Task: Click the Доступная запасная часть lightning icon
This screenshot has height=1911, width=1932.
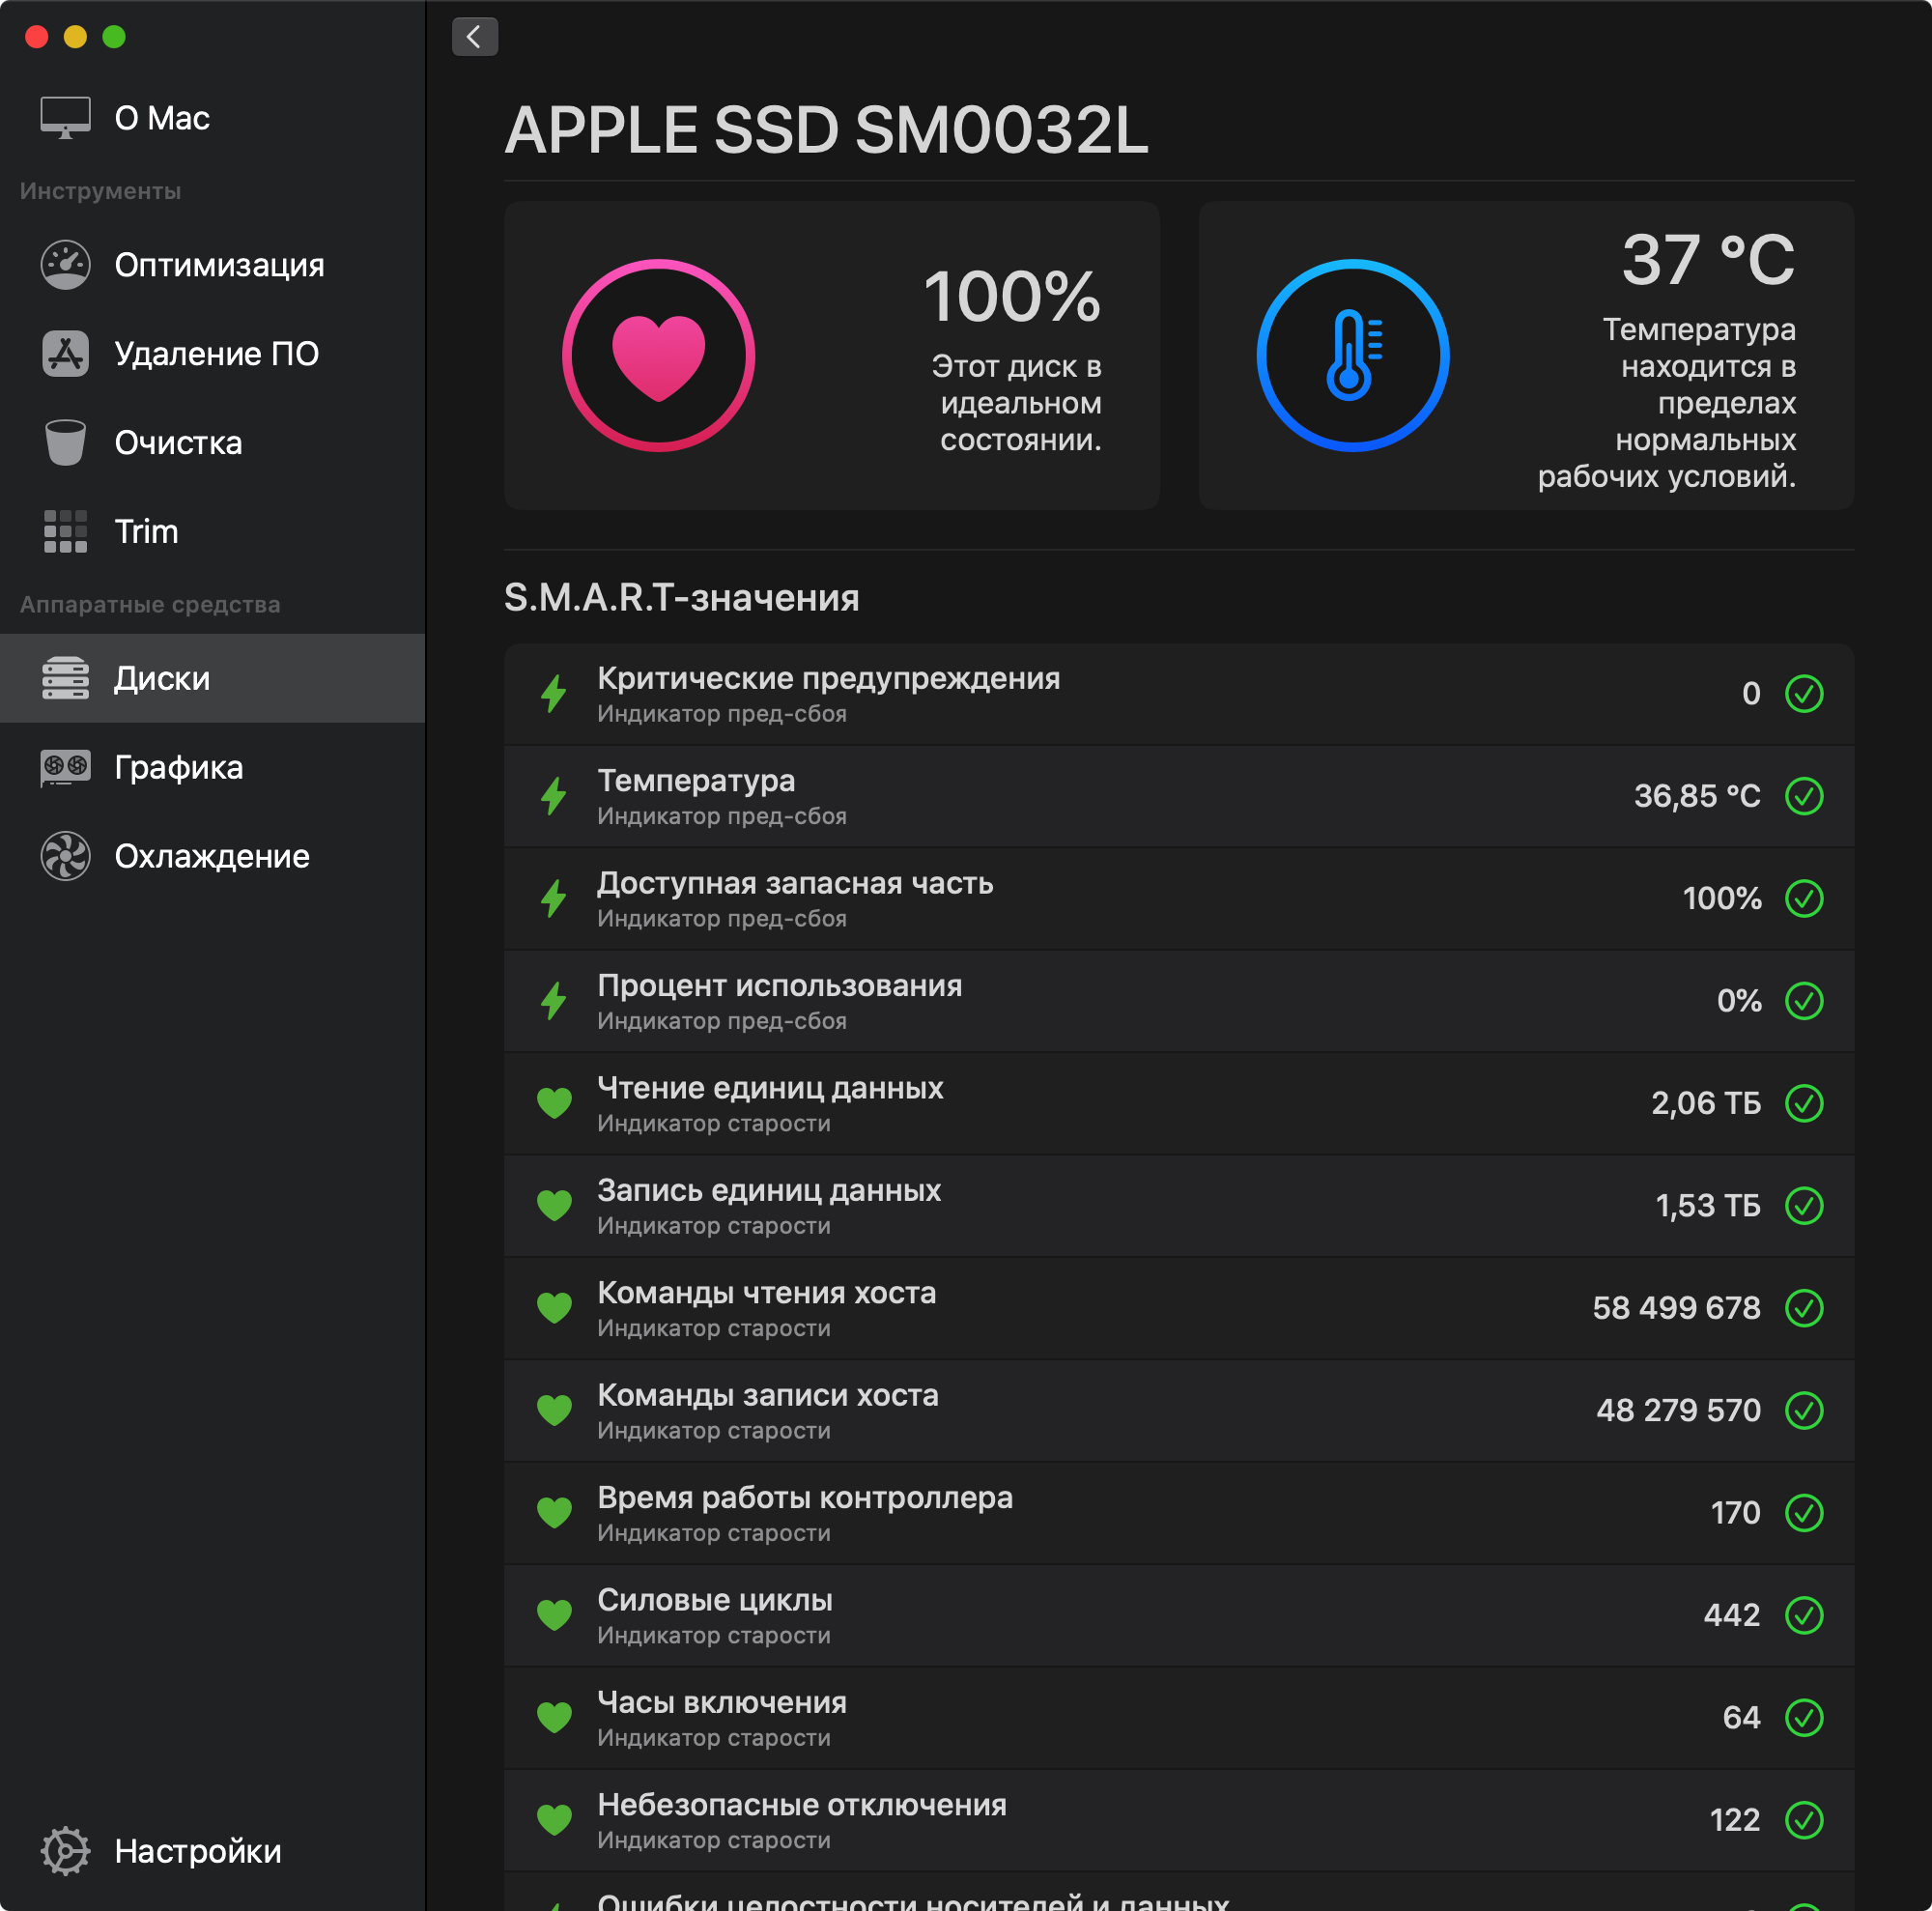Action: (x=553, y=898)
